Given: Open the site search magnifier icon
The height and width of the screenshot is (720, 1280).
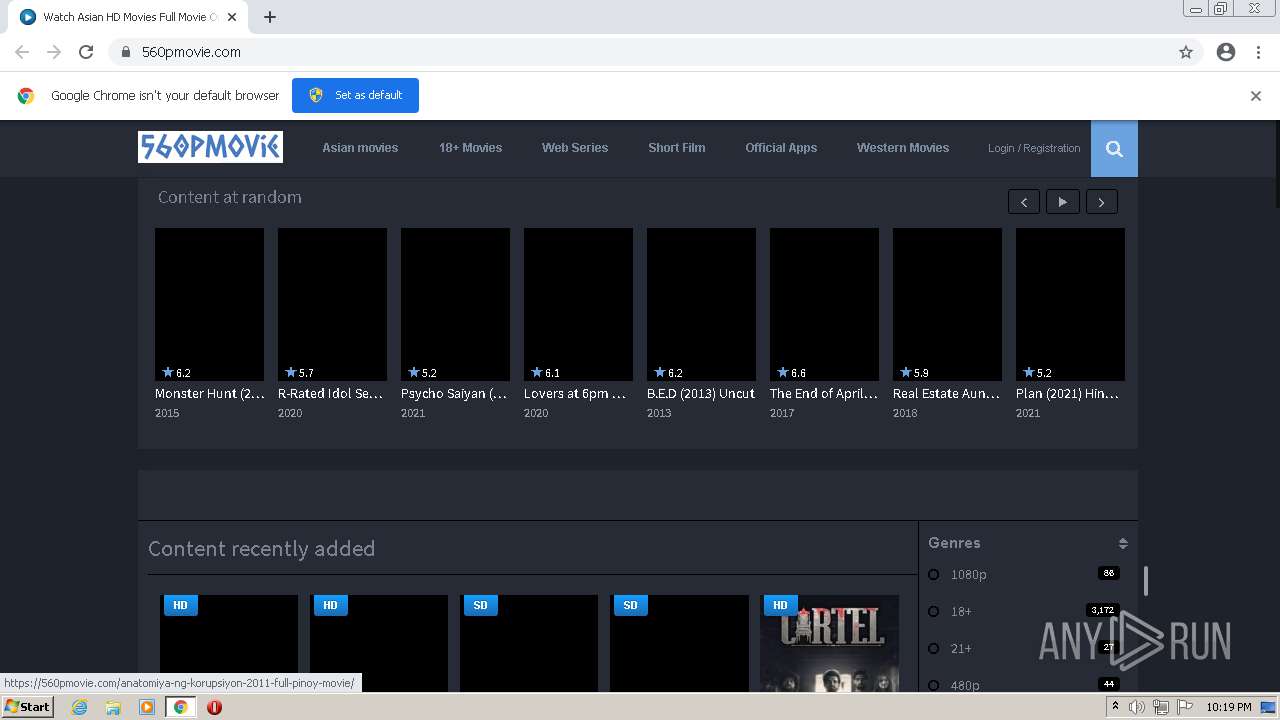Looking at the screenshot, I should click(1114, 149).
